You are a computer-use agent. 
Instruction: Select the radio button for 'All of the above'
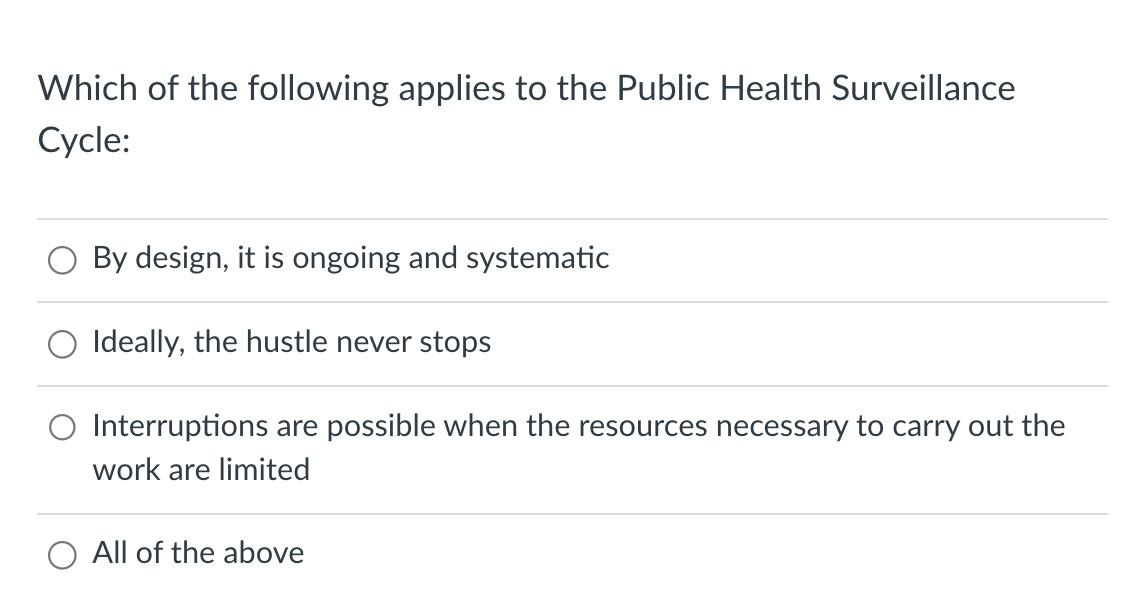62,554
